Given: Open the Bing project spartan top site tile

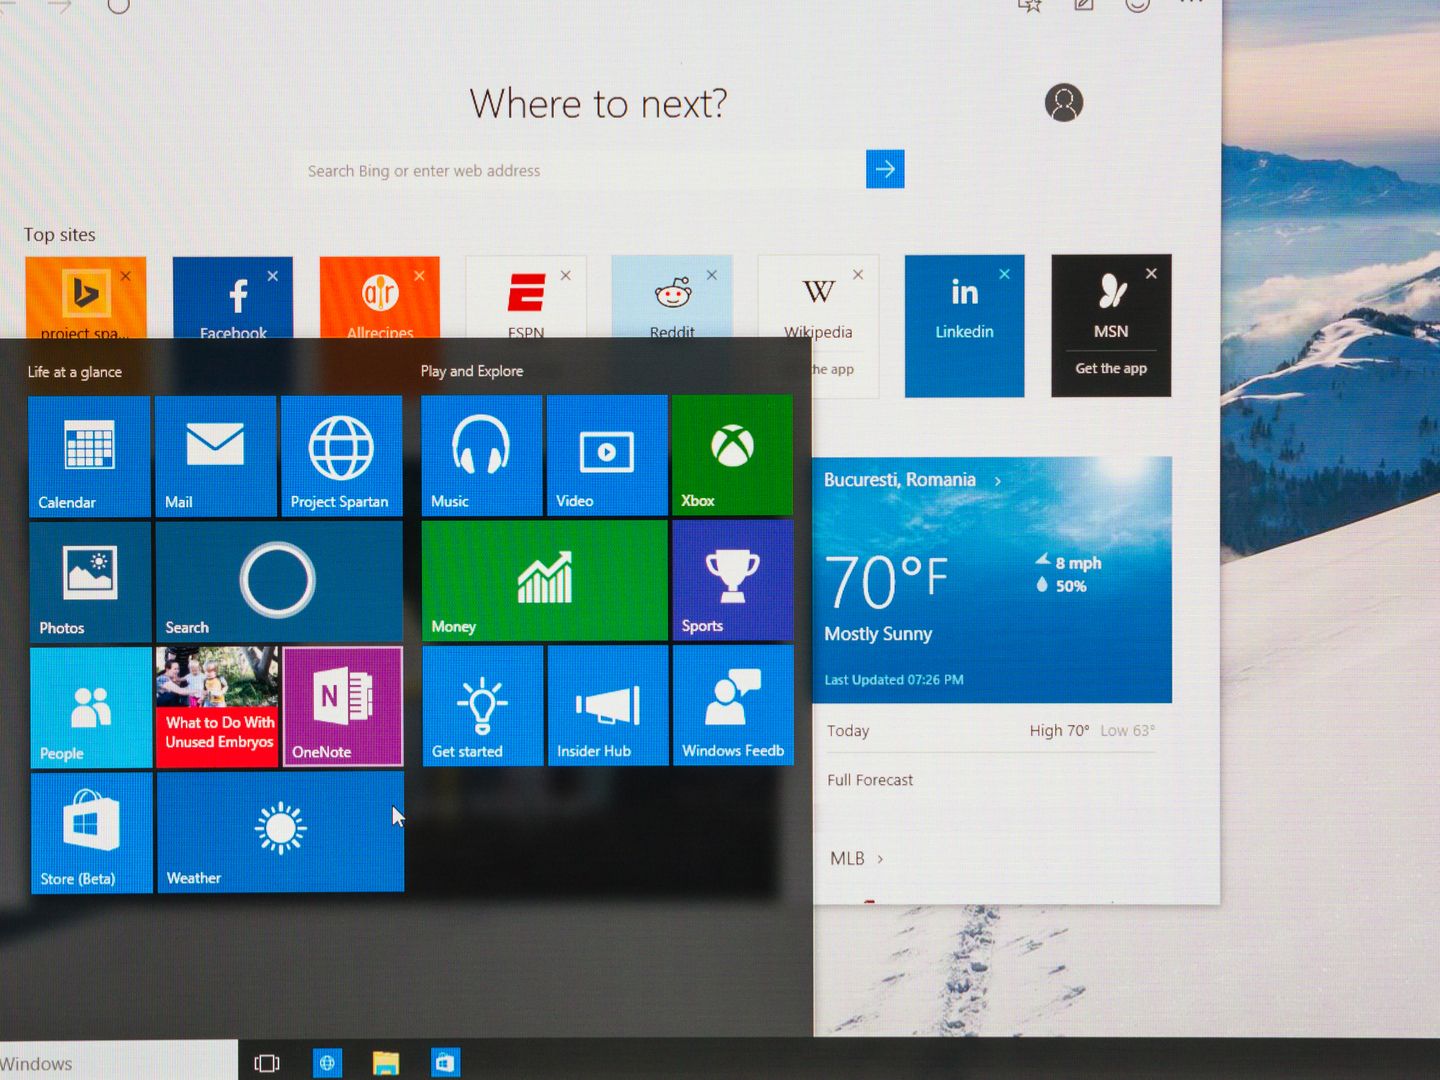Looking at the screenshot, I should click(x=86, y=299).
